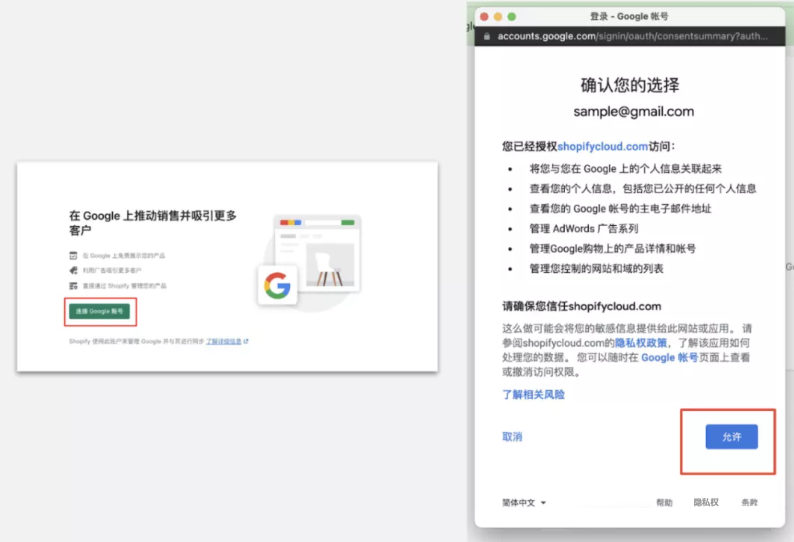Viewport: 794px width, 542px height.
Task: Open the 简体中文 language dropdown
Action: coord(524,502)
